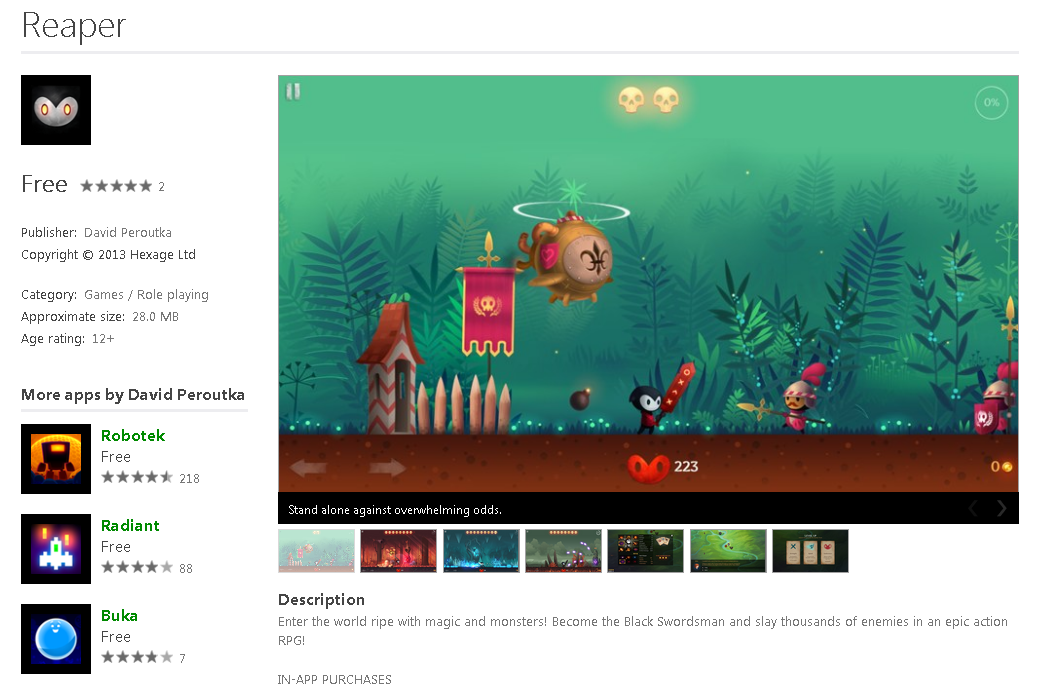Click the Robotek star rating 218

click(x=137, y=478)
